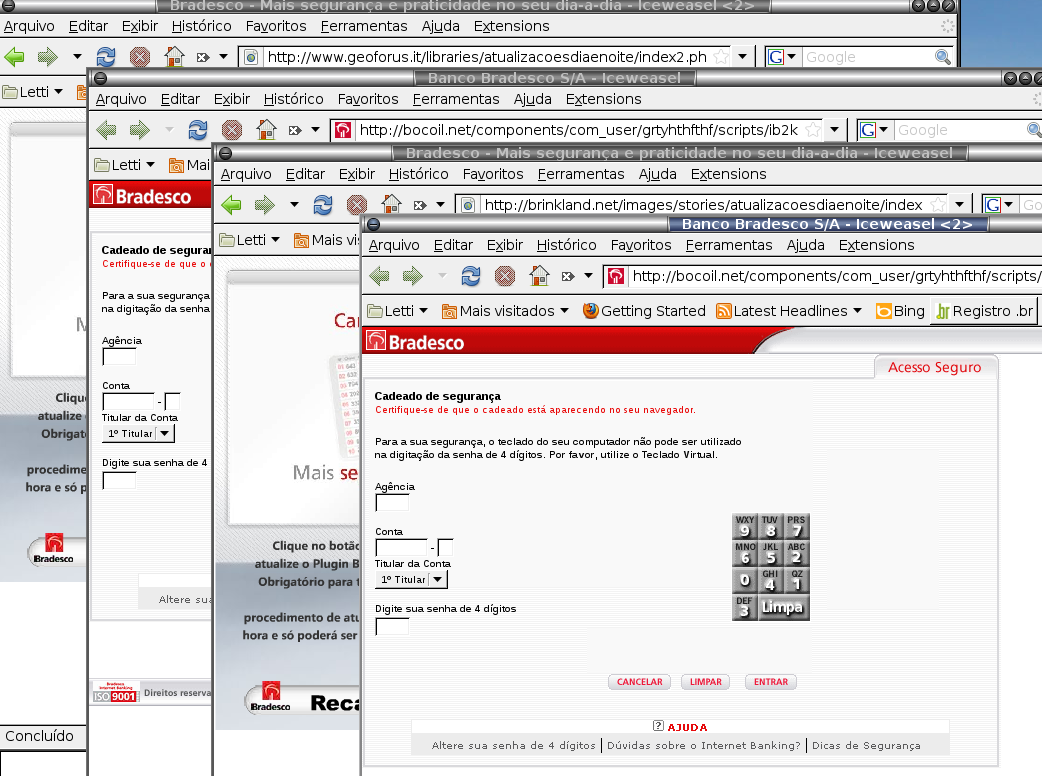Click 4-digit senha field in front window
Image resolution: width=1042 pixels, height=776 pixels.
click(x=392, y=626)
